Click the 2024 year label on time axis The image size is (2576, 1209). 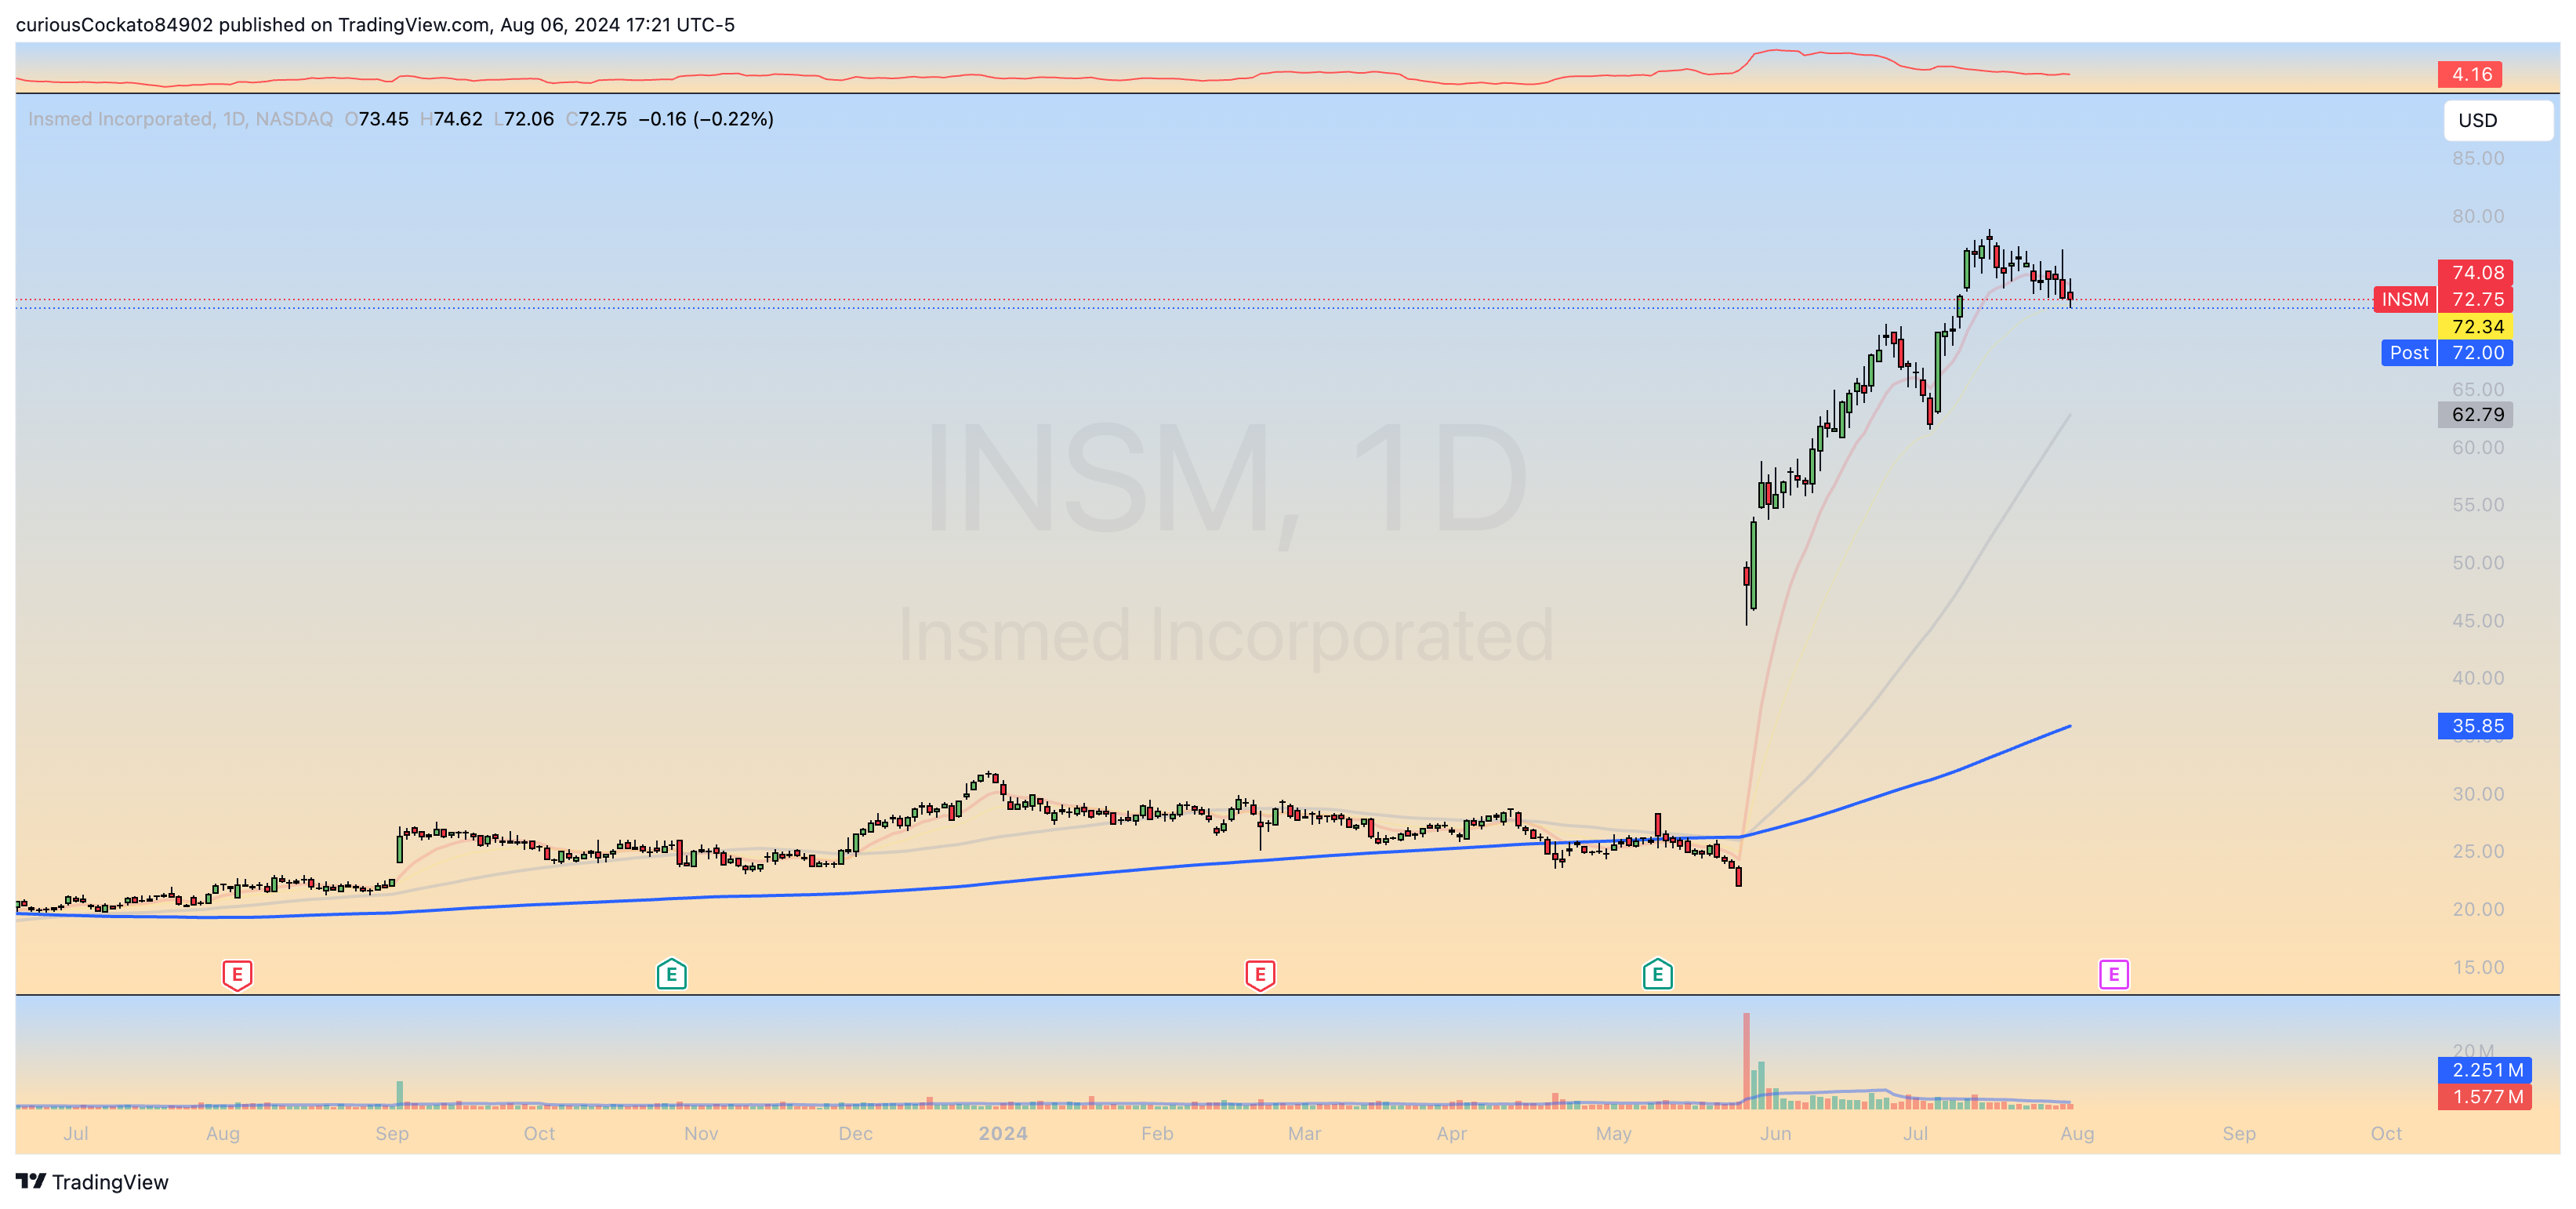[x=1003, y=1133]
